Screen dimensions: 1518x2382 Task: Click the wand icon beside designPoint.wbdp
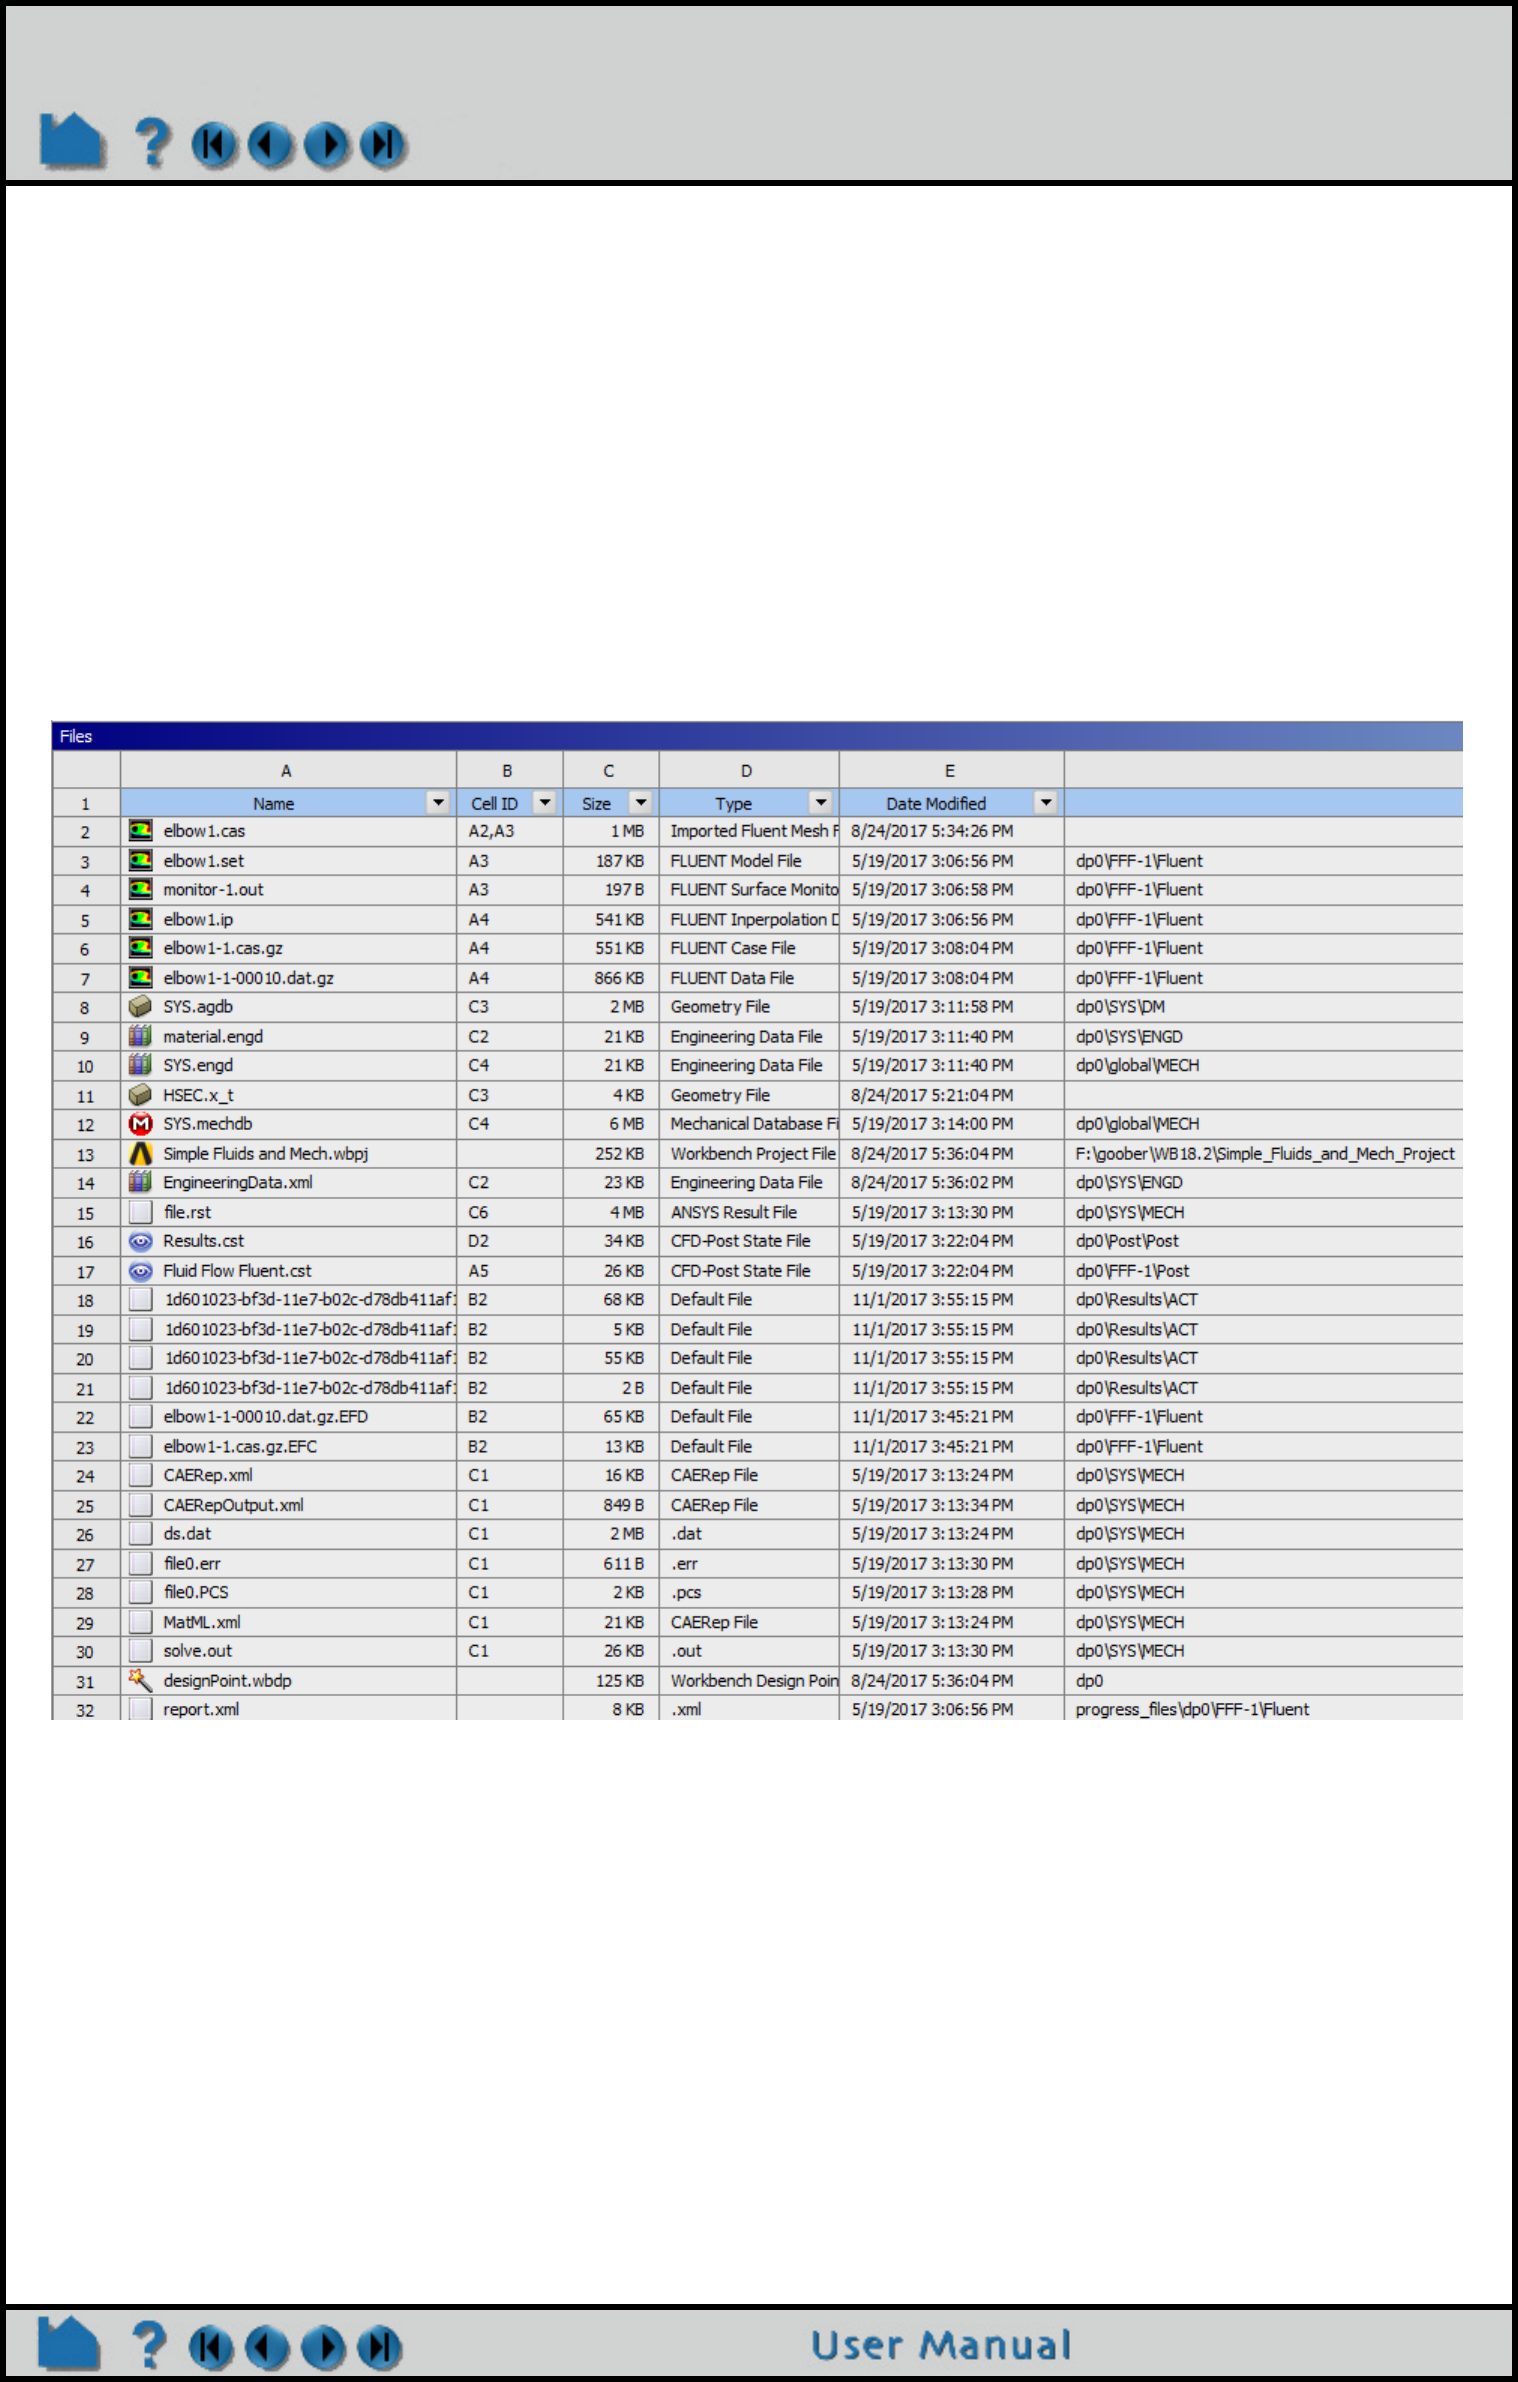tap(141, 1680)
